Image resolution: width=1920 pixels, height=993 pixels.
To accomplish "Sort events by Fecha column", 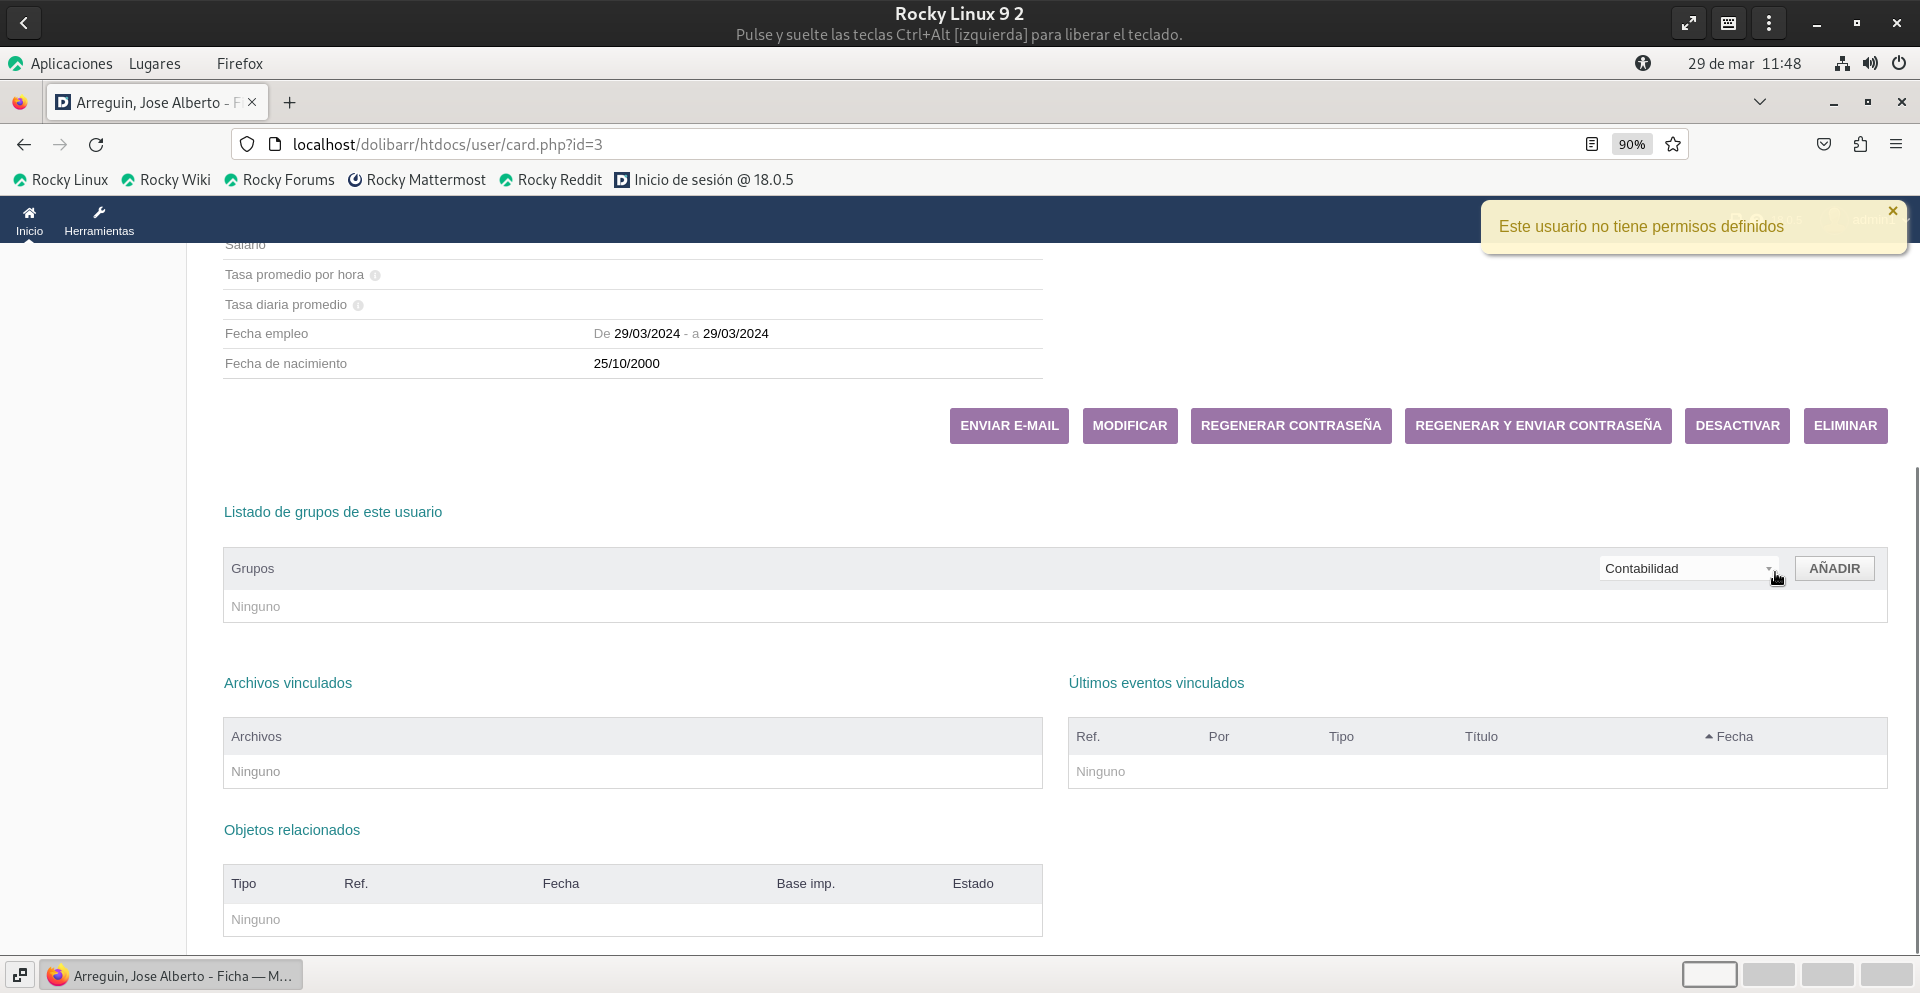I will [x=1734, y=737].
